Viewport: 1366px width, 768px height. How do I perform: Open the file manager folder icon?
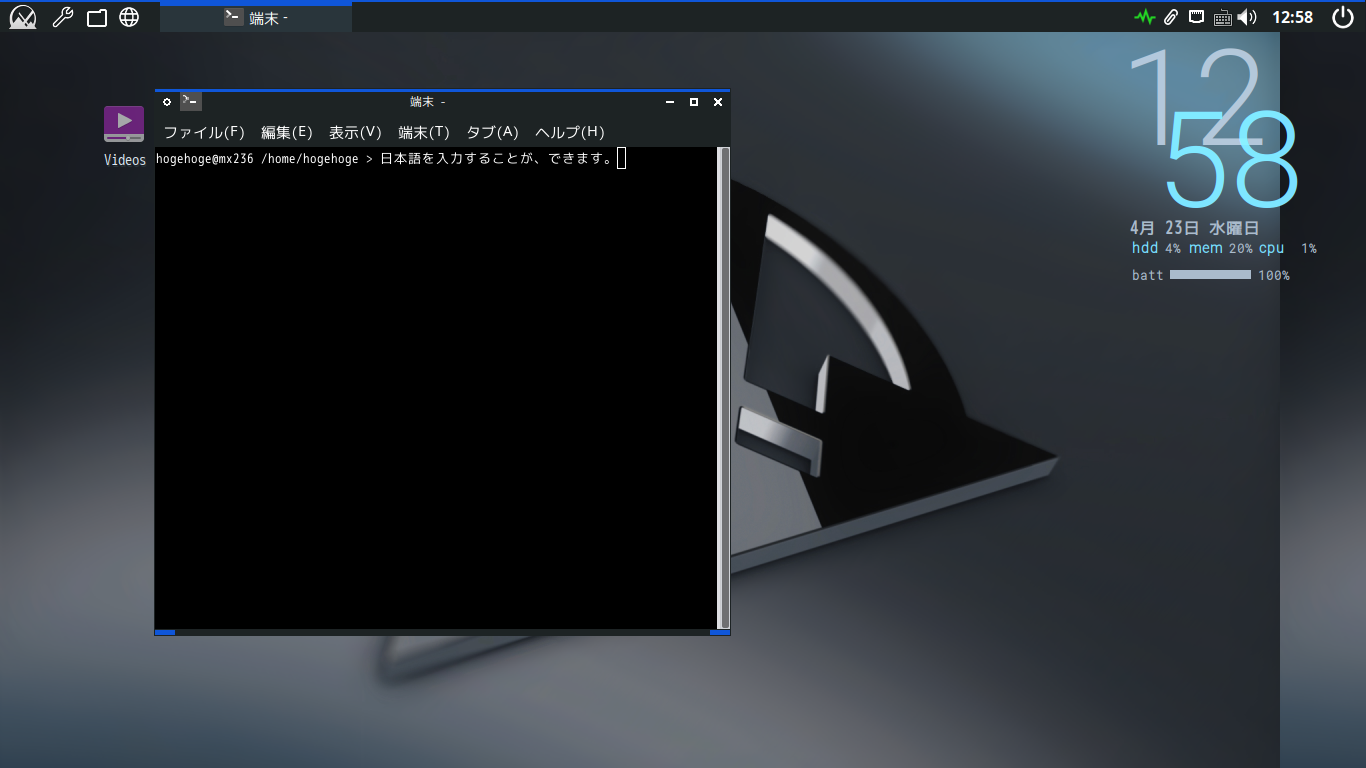click(96, 16)
